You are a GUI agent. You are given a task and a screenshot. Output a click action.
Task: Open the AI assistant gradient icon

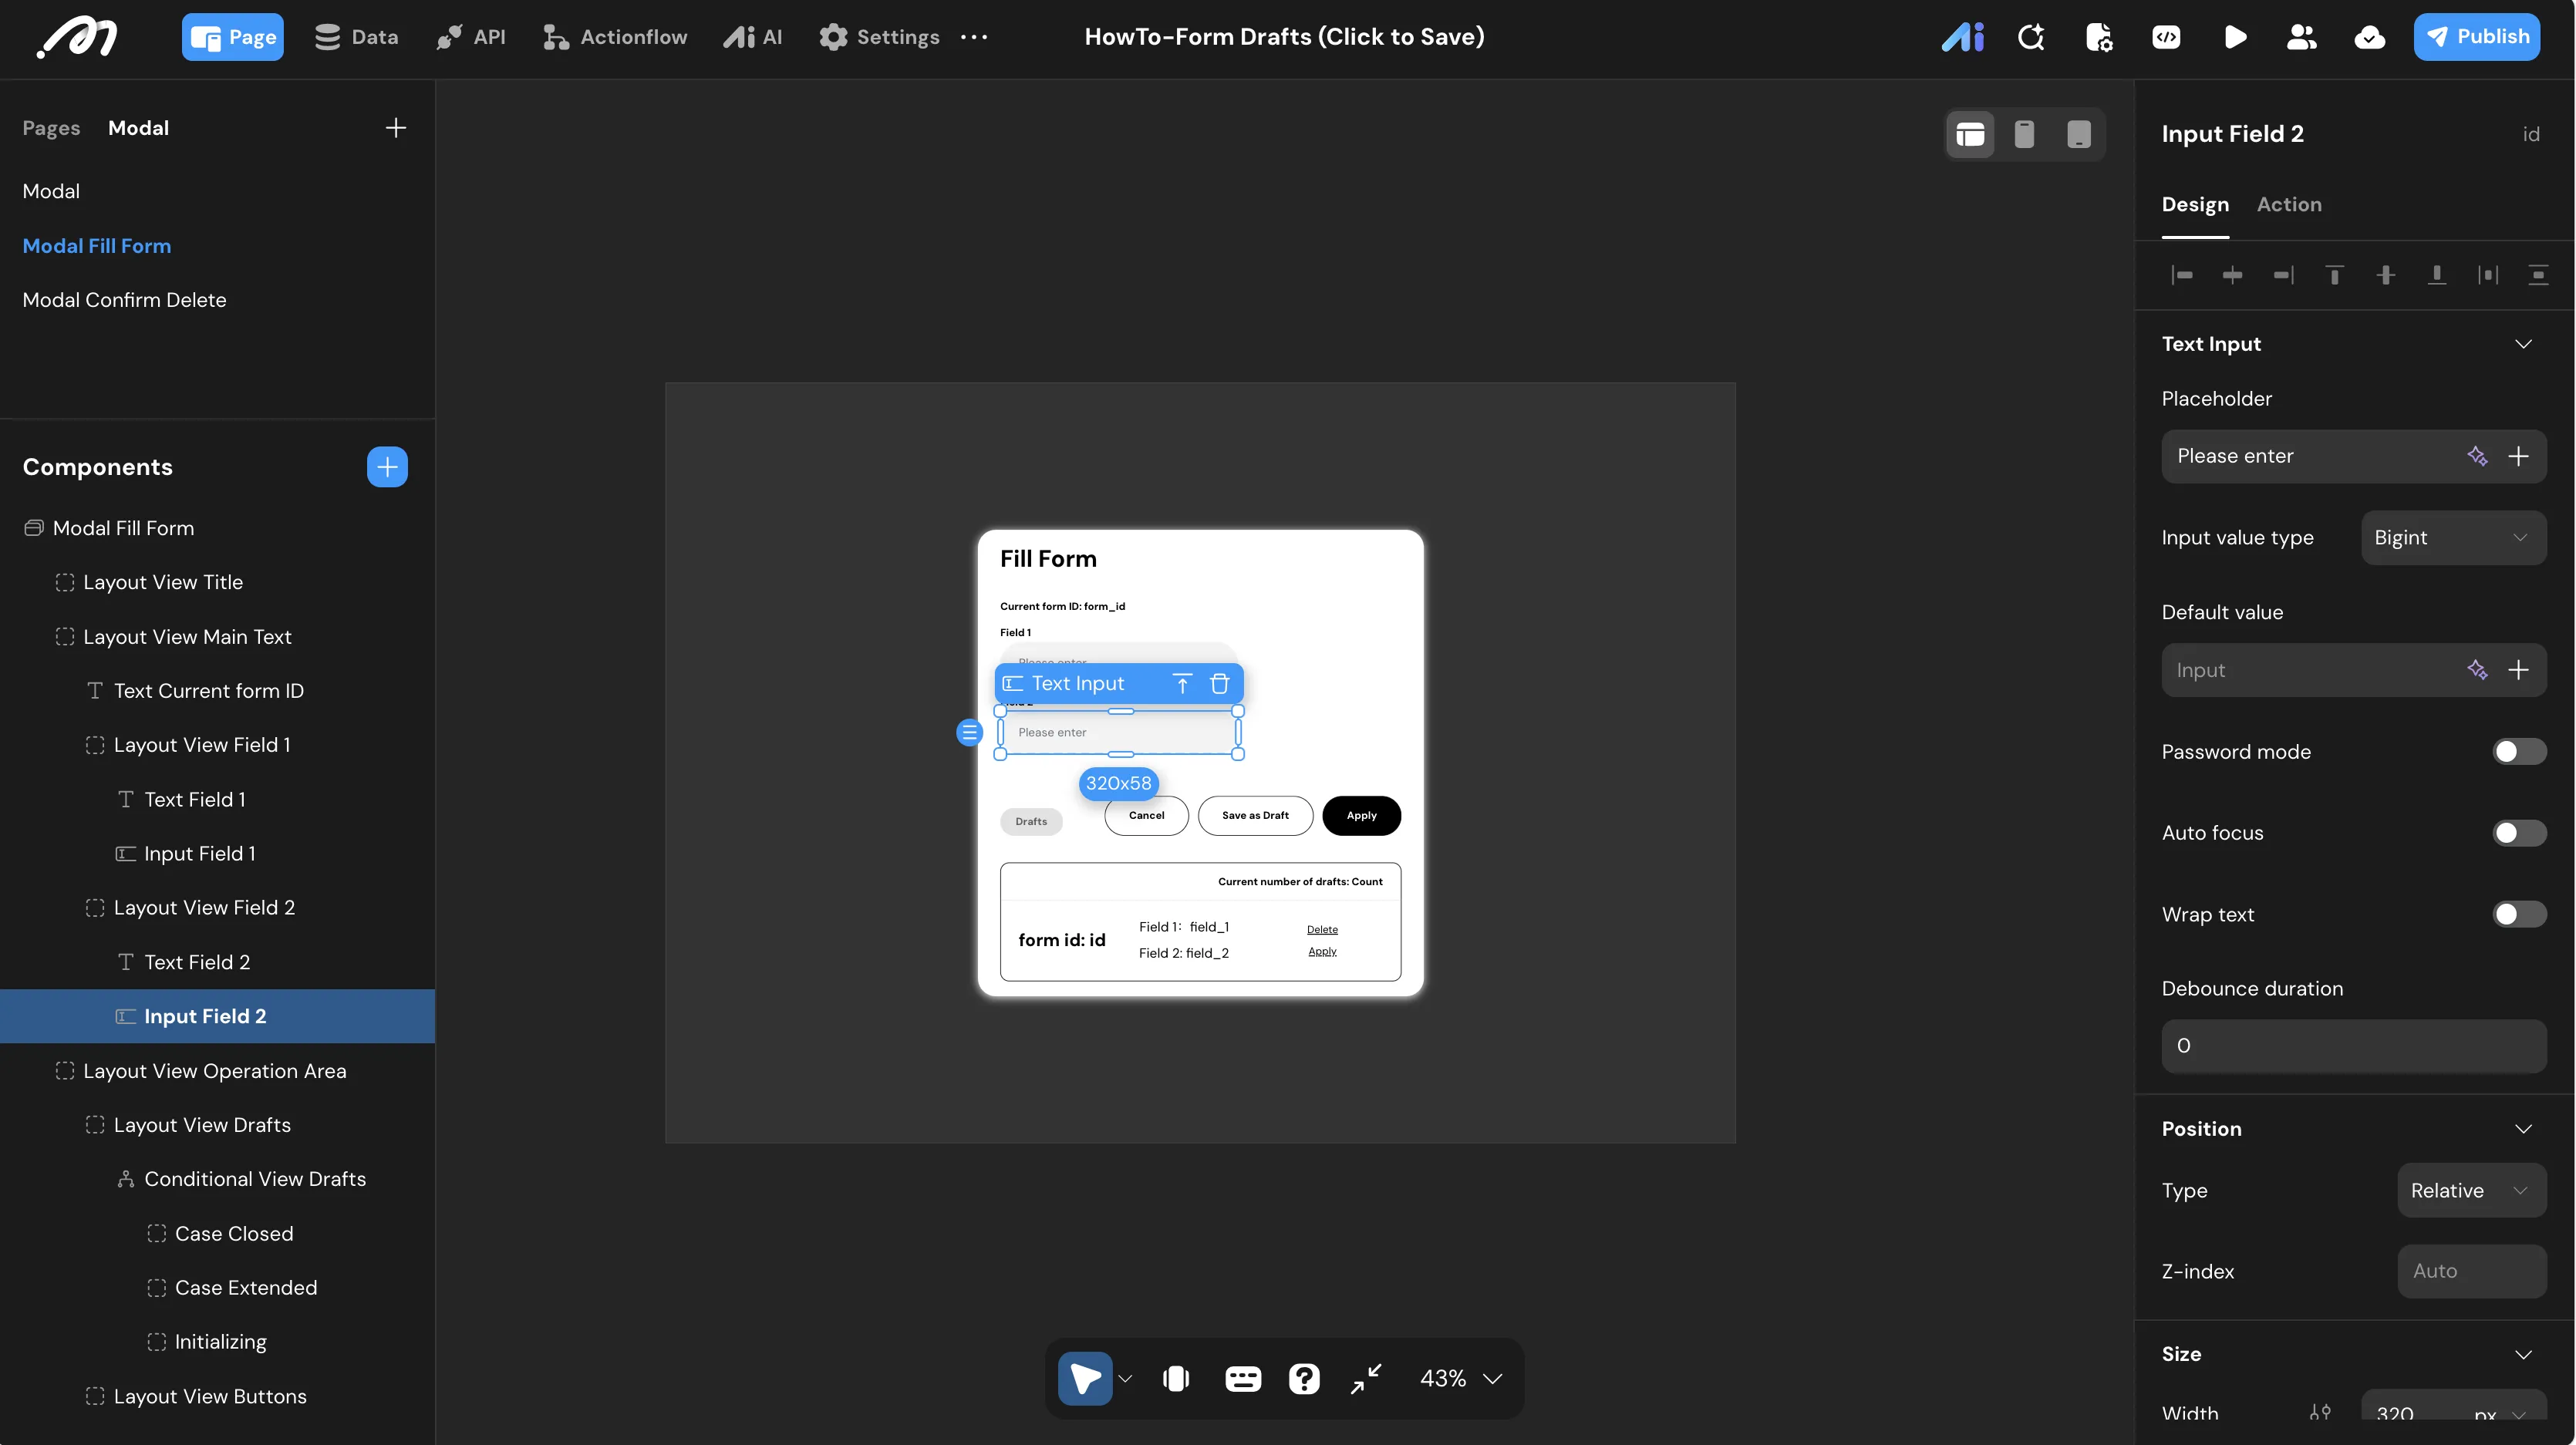[1962, 37]
